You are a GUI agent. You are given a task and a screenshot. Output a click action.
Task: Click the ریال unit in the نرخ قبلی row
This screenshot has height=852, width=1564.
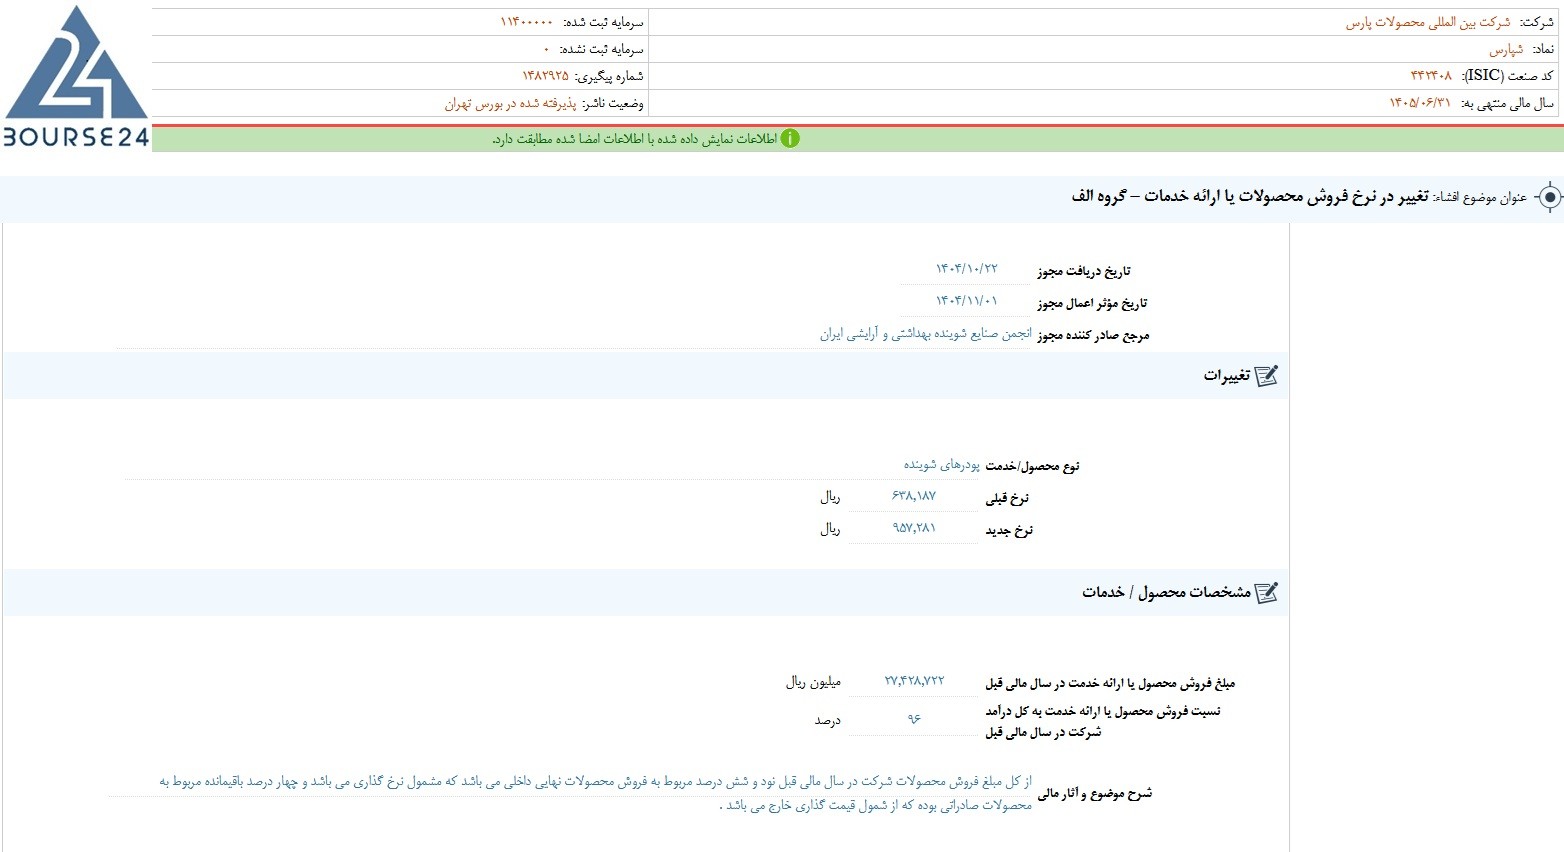[830, 497]
